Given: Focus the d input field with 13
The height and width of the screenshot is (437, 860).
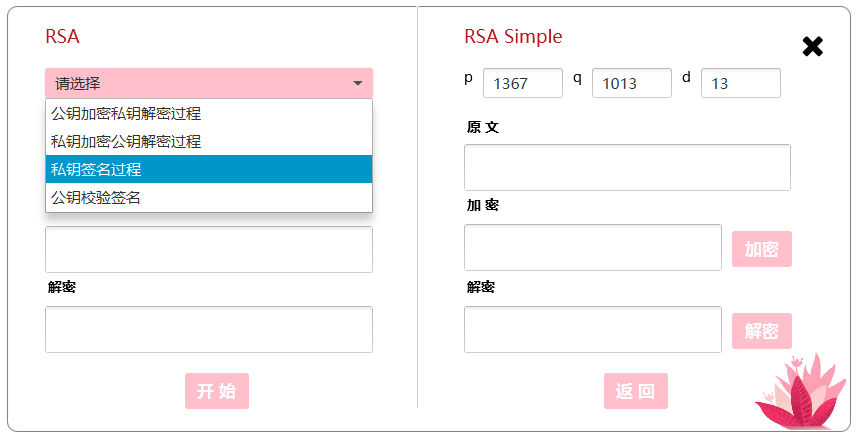Looking at the screenshot, I should 740,83.
